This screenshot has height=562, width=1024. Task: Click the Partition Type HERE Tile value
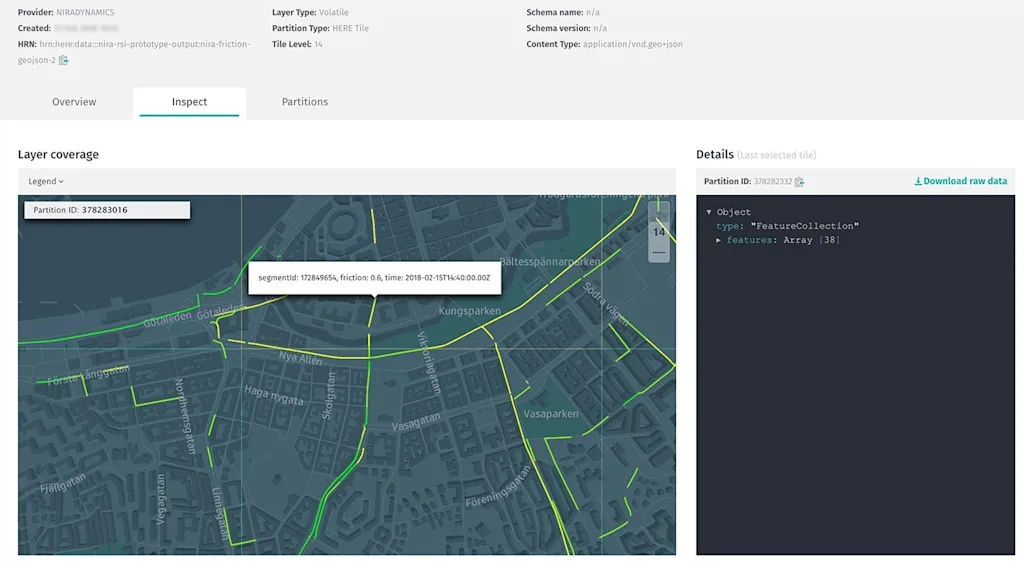(351, 28)
